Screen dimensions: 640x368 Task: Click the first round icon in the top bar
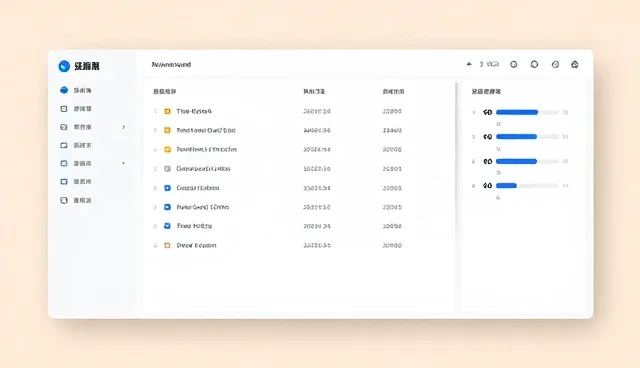tap(514, 64)
